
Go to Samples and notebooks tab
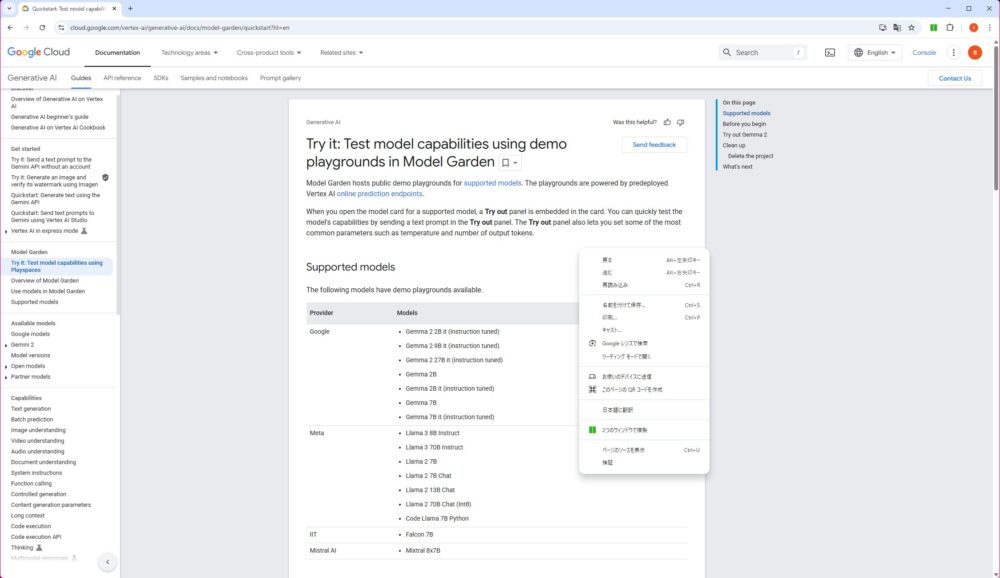214,78
